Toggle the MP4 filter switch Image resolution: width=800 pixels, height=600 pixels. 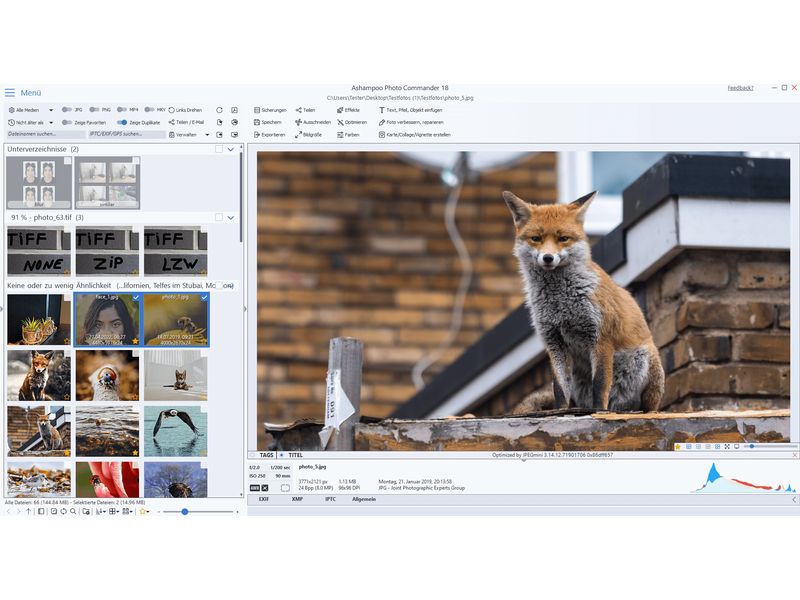point(121,110)
